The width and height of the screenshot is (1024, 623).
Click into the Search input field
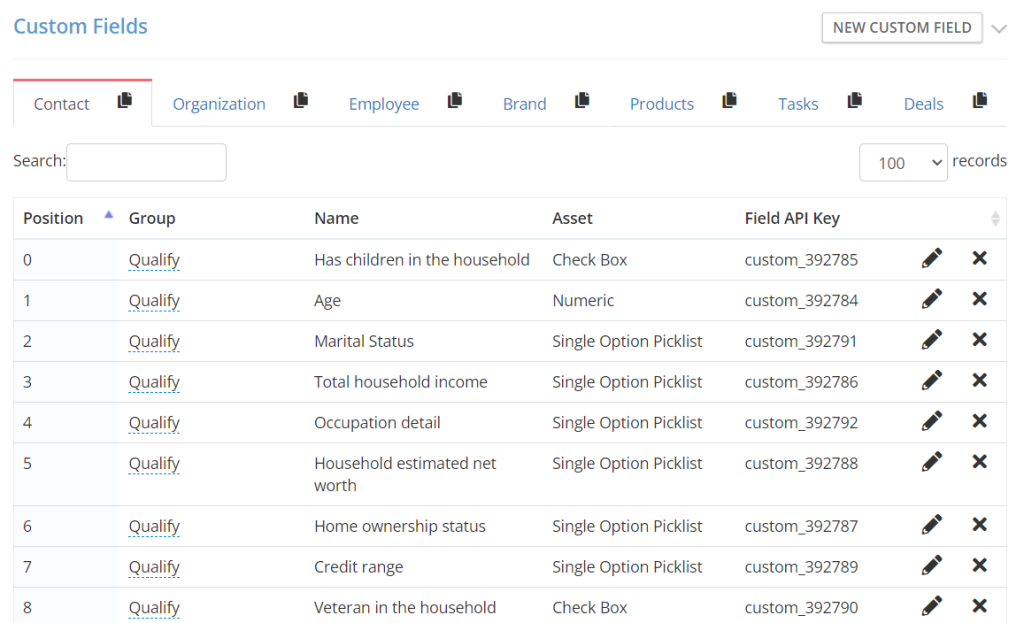(x=146, y=162)
